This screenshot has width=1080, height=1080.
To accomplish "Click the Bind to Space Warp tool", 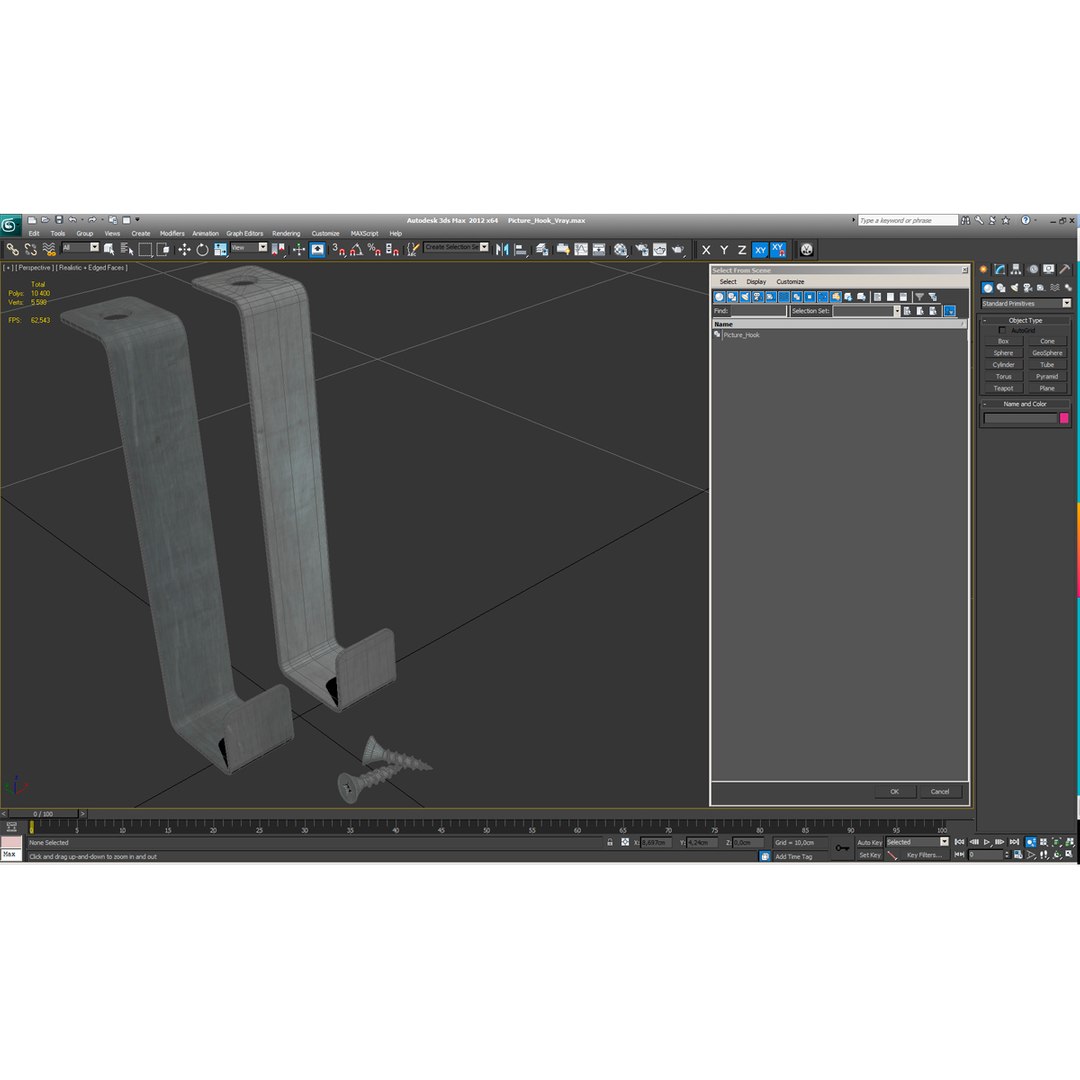I will click(x=48, y=249).
